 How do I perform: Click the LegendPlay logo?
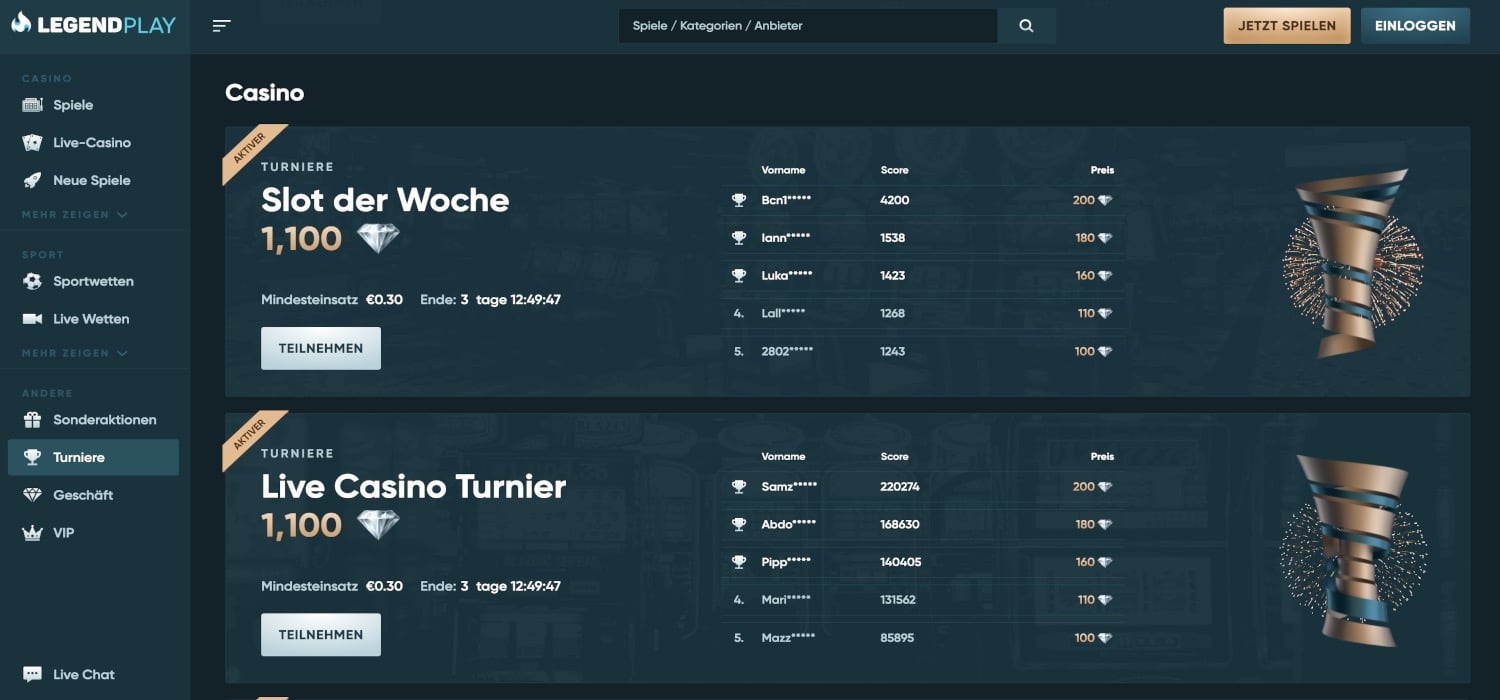(x=94, y=24)
